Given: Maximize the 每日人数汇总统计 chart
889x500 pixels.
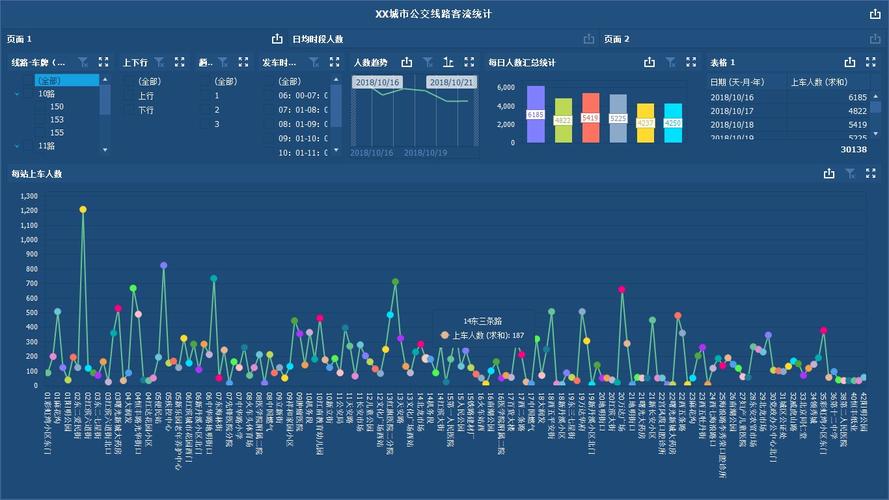Looking at the screenshot, I should (x=691, y=62).
